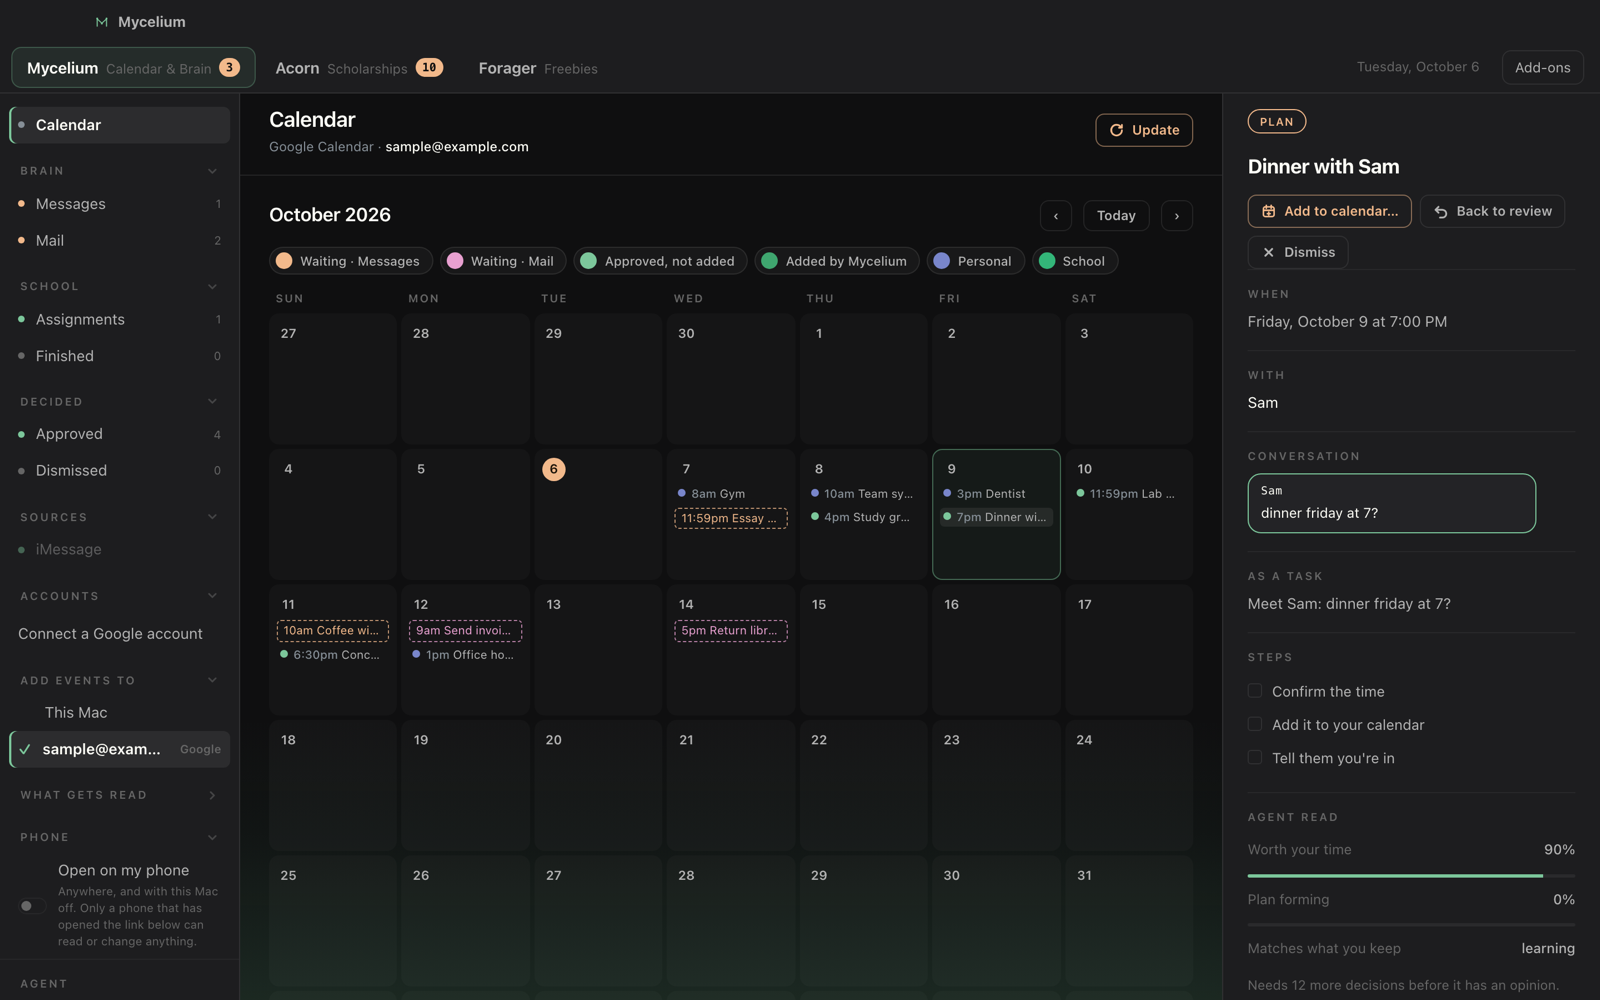Click the Back to review arrow icon
This screenshot has height=1000, width=1600.
(x=1441, y=212)
